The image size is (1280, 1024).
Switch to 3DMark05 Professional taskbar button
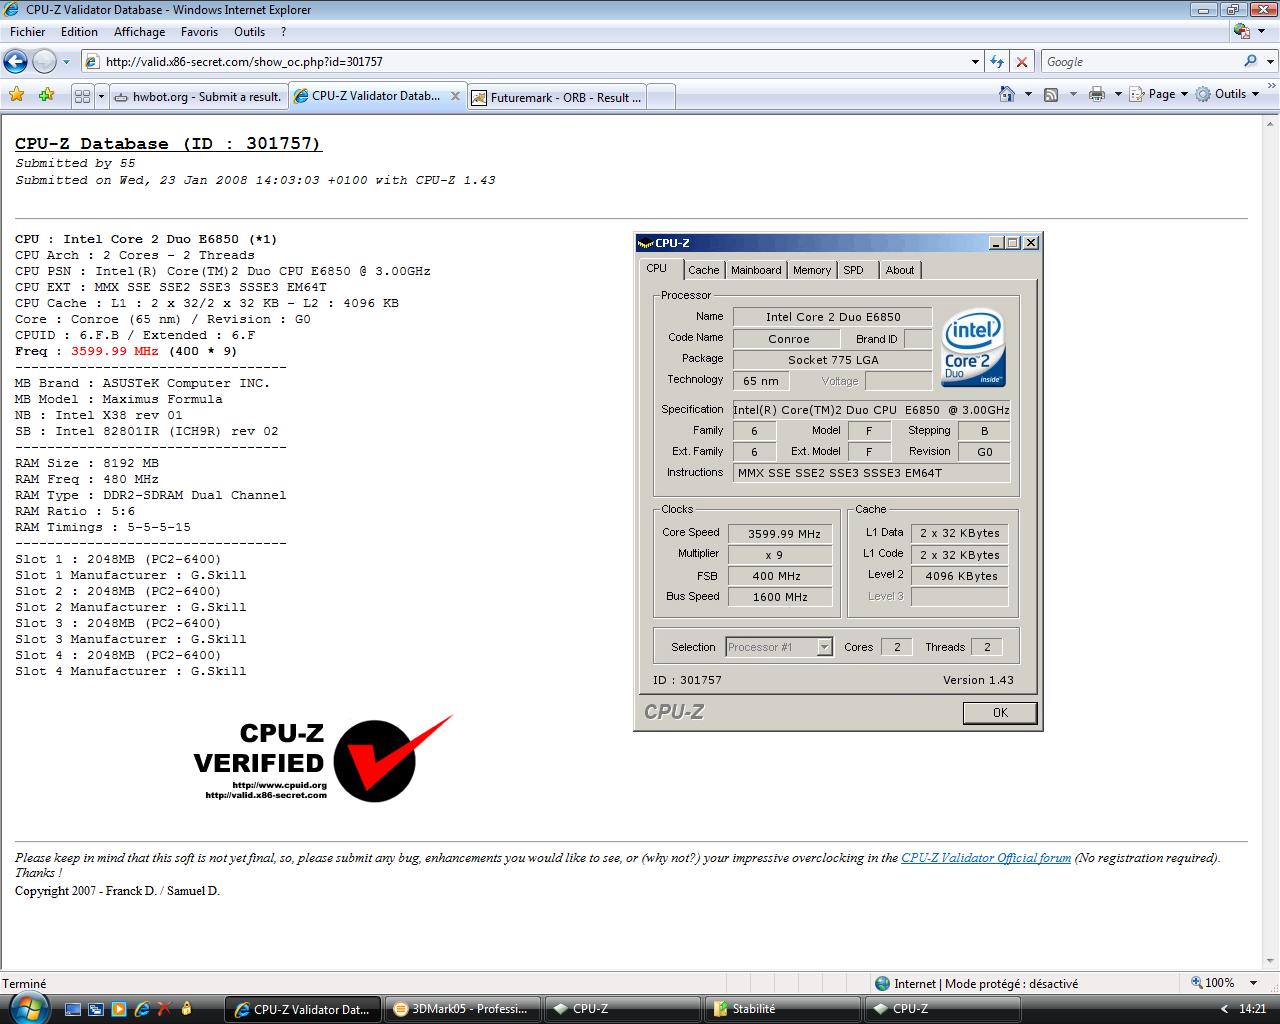[x=463, y=1009]
